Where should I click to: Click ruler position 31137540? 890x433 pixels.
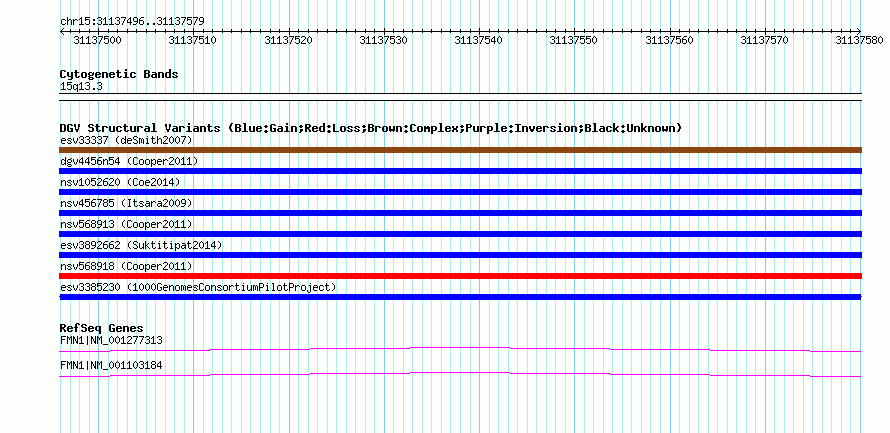(x=480, y=41)
